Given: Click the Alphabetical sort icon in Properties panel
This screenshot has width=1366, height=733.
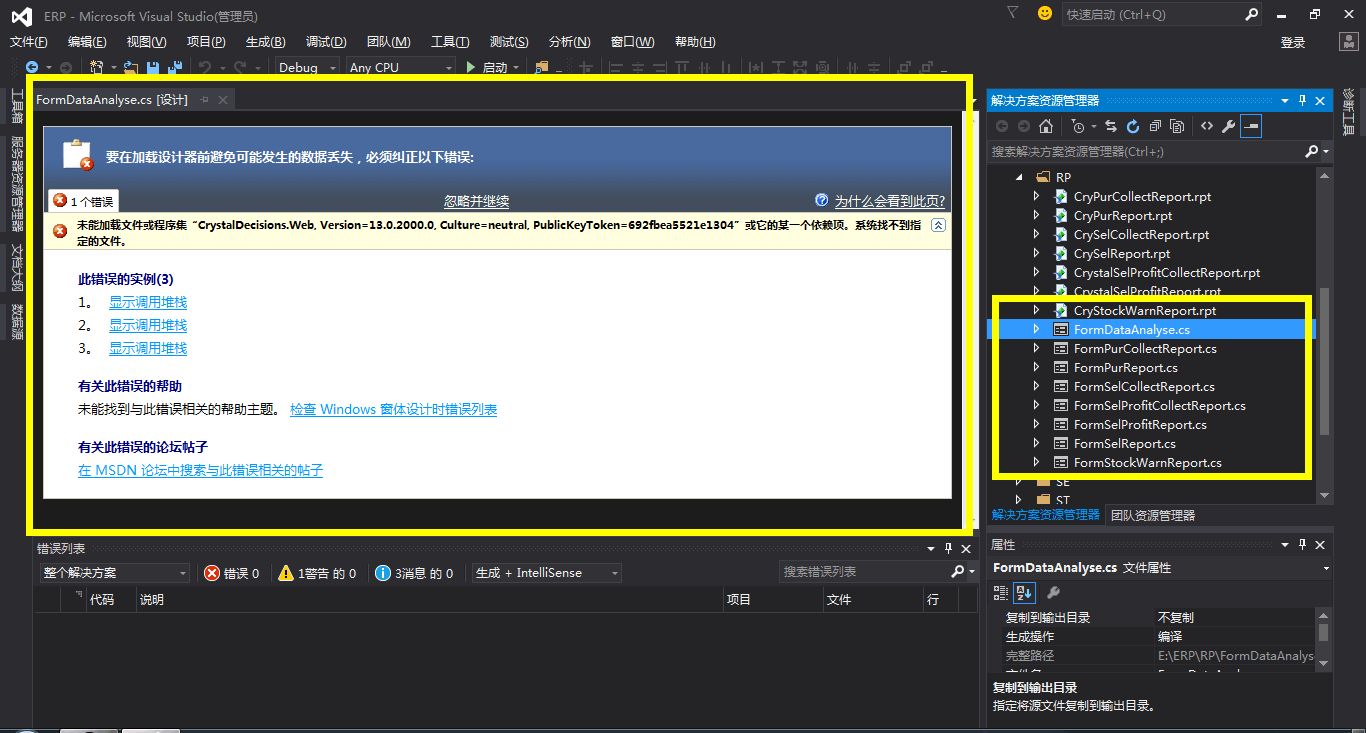Looking at the screenshot, I should click(x=1024, y=592).
